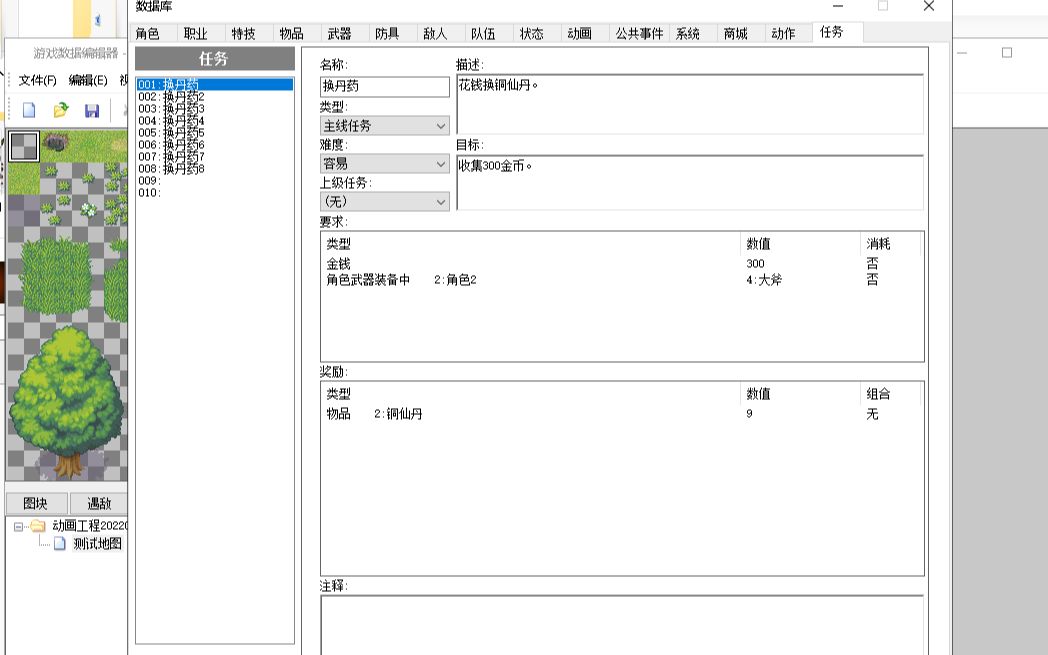The image size is (1048, 655).
Task: Click inside the 名称 field showing 换丹药
Action: [385, 87]
